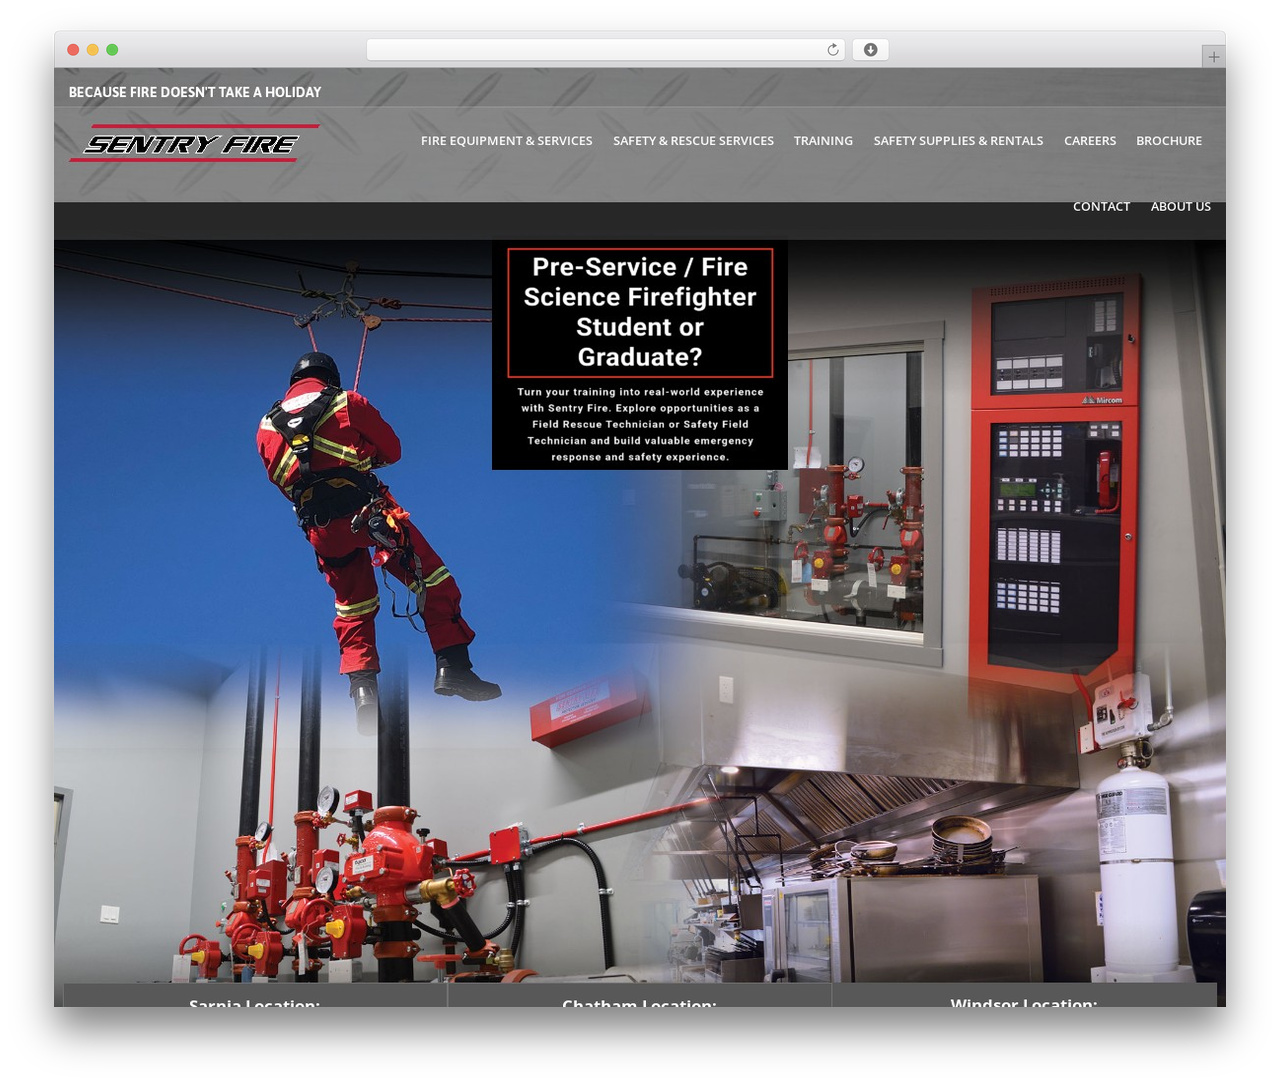Viewport: 1280px width, 1084px height.
Task: Navigate to the Contact page
Action: [x=1101, y=207]
